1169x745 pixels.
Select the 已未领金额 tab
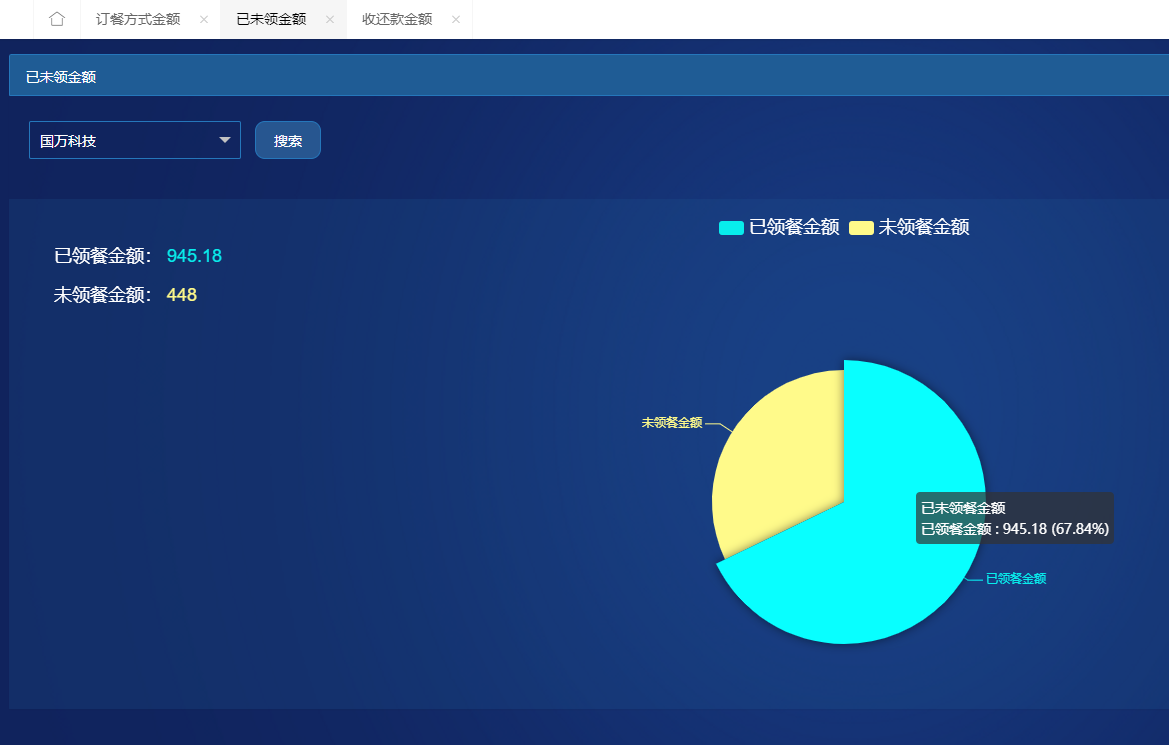(271, 19)
